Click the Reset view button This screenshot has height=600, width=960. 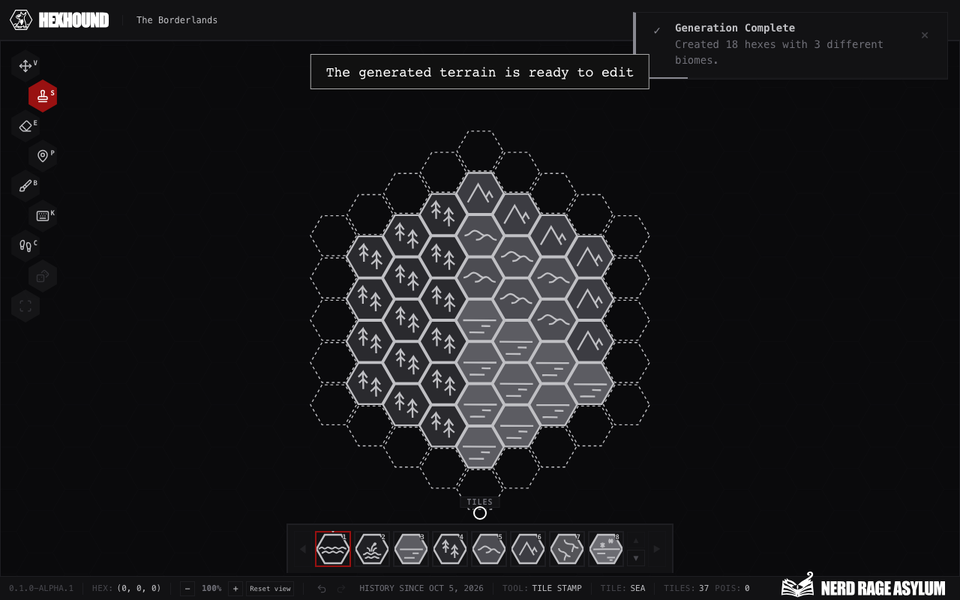pyautogui.click(x=270, y=588)
